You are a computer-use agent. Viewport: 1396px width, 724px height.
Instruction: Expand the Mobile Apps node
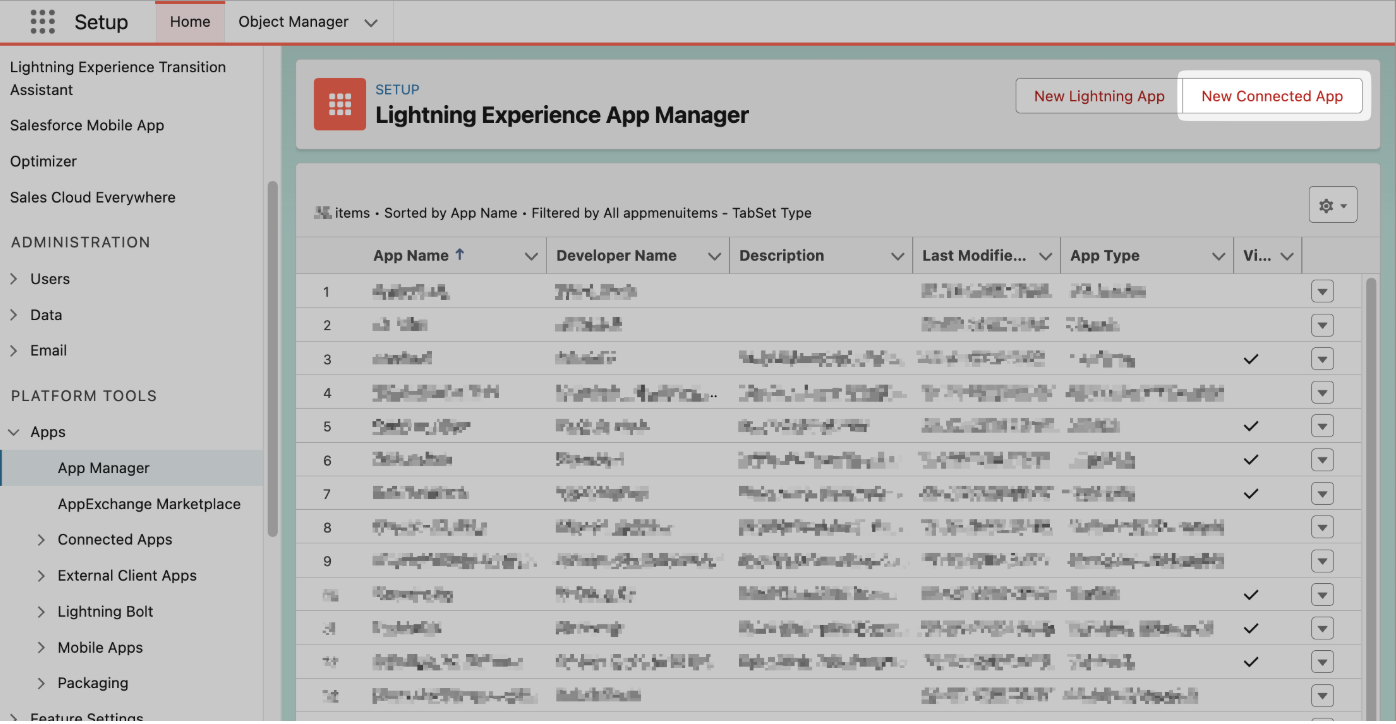coord(41,648)
